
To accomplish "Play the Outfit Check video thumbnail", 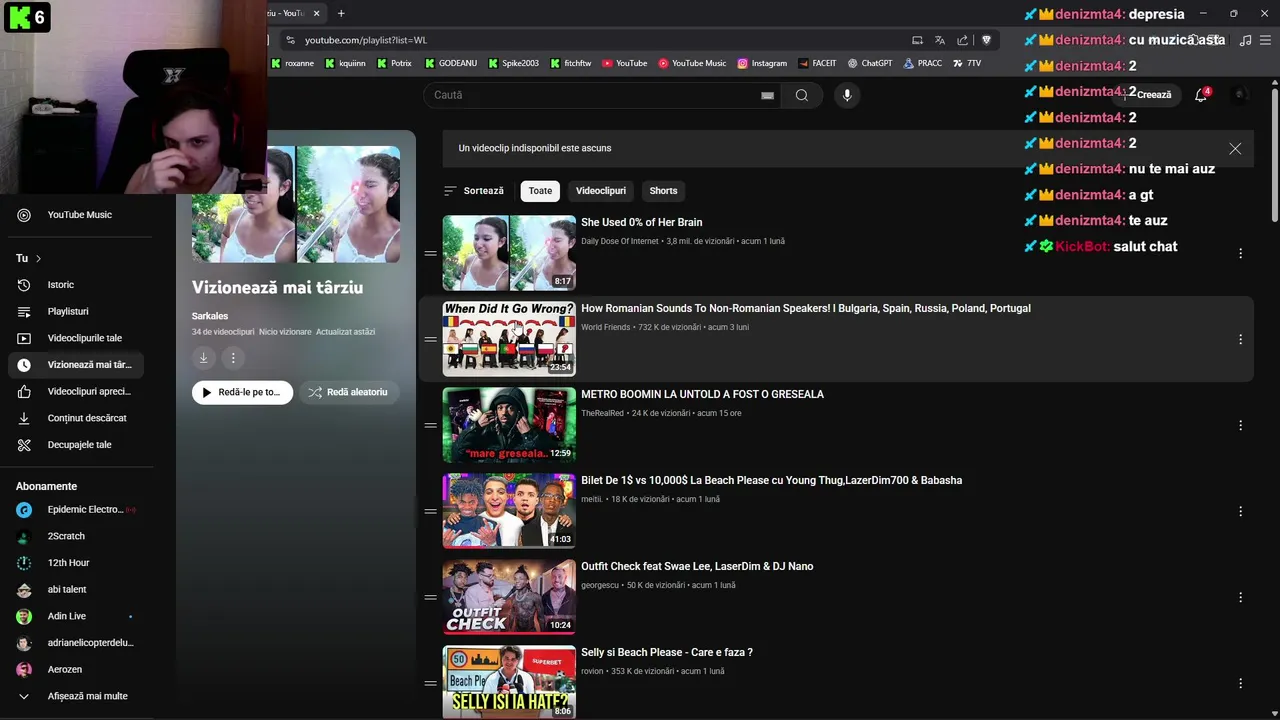I will click(x=509, y=597).
